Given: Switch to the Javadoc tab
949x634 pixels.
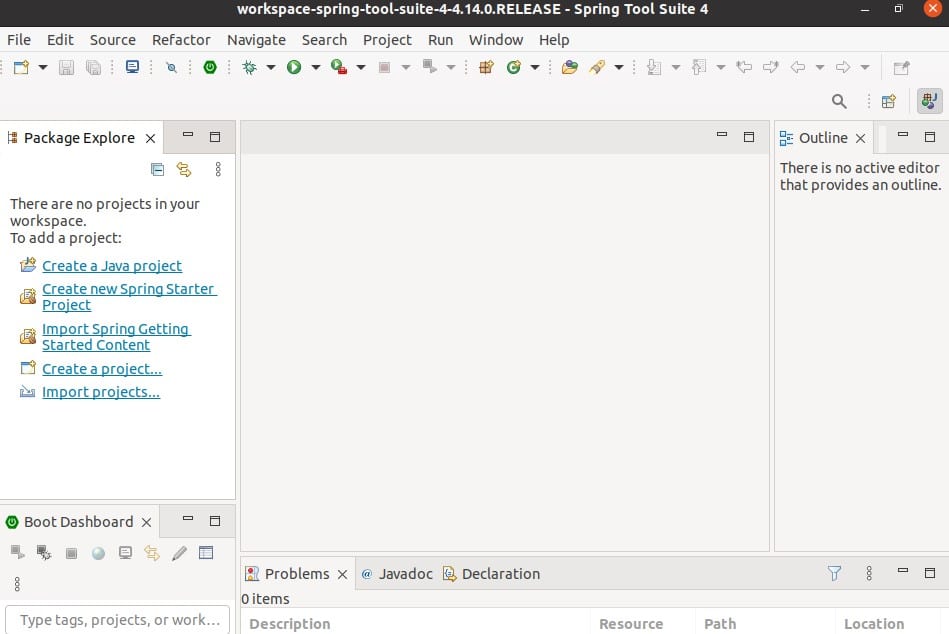Looking at the screenshot, I should pos(398,574).
